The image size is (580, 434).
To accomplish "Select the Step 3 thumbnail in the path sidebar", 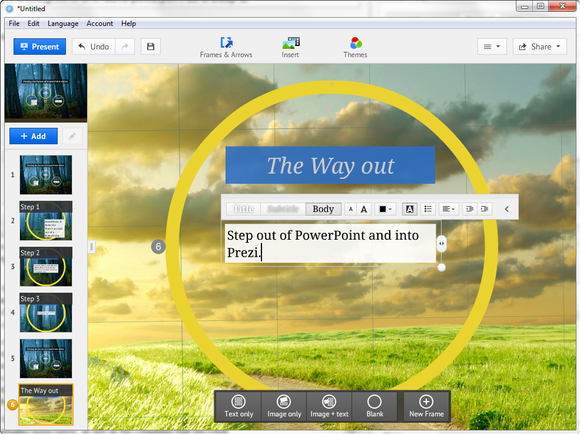I will 46,312.
